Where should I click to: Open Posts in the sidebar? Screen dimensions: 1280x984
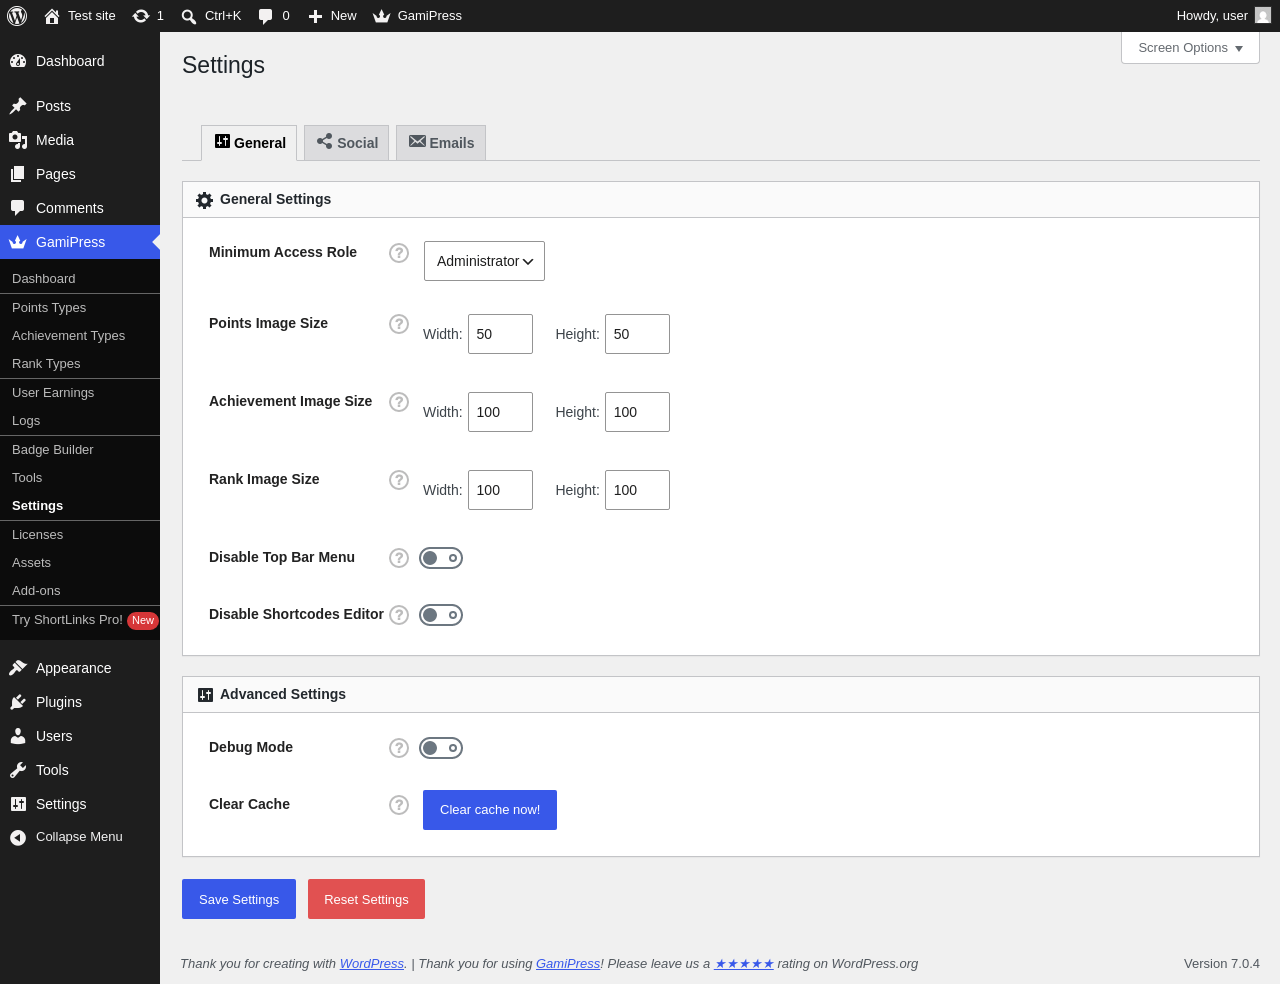(x=80, y=106)
